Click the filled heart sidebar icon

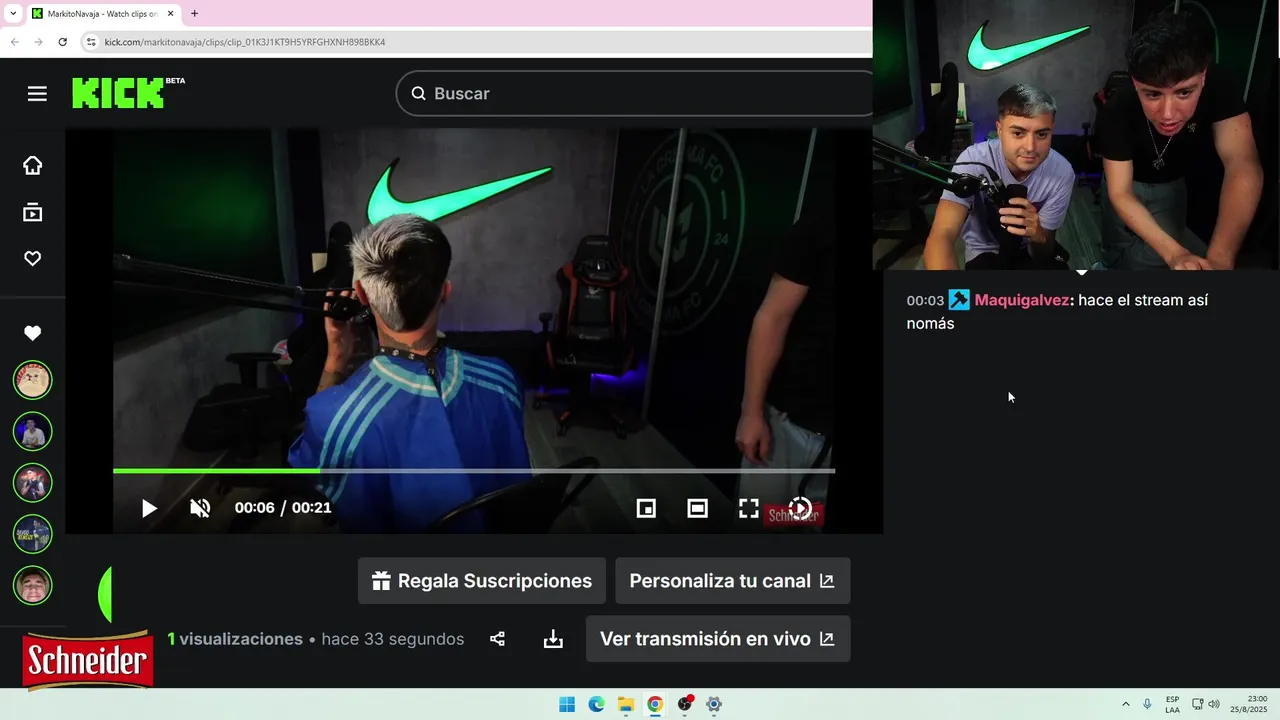33,333
